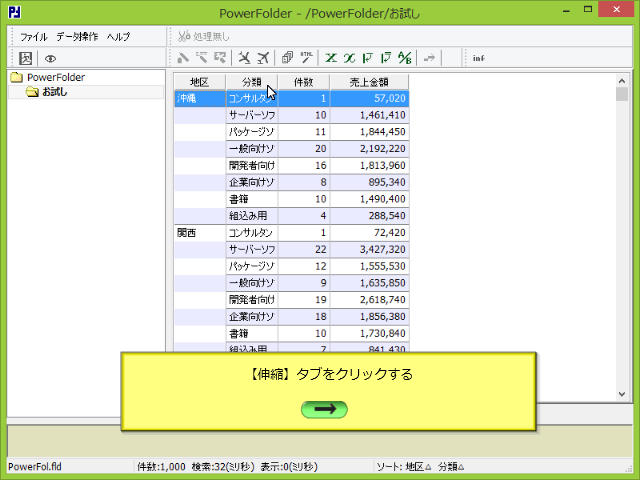Click the green A/B ratio icon

click(404, 58)
